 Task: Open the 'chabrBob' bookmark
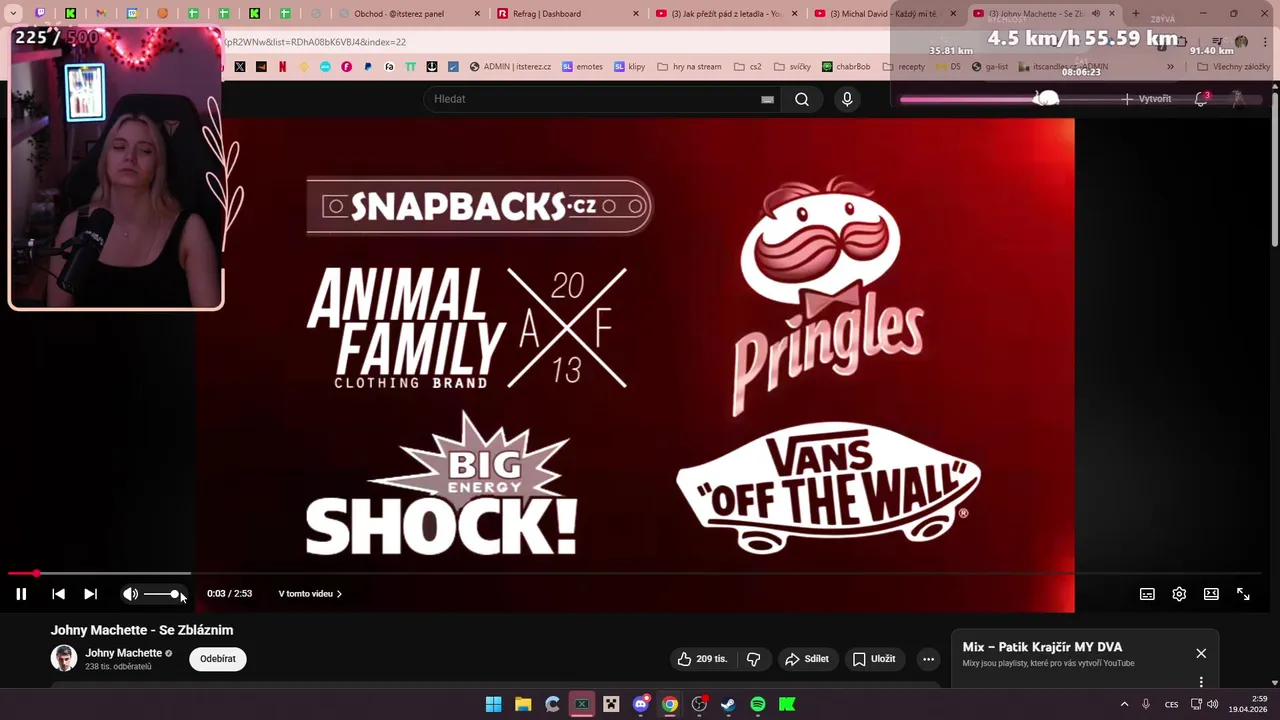pos(846,67)
